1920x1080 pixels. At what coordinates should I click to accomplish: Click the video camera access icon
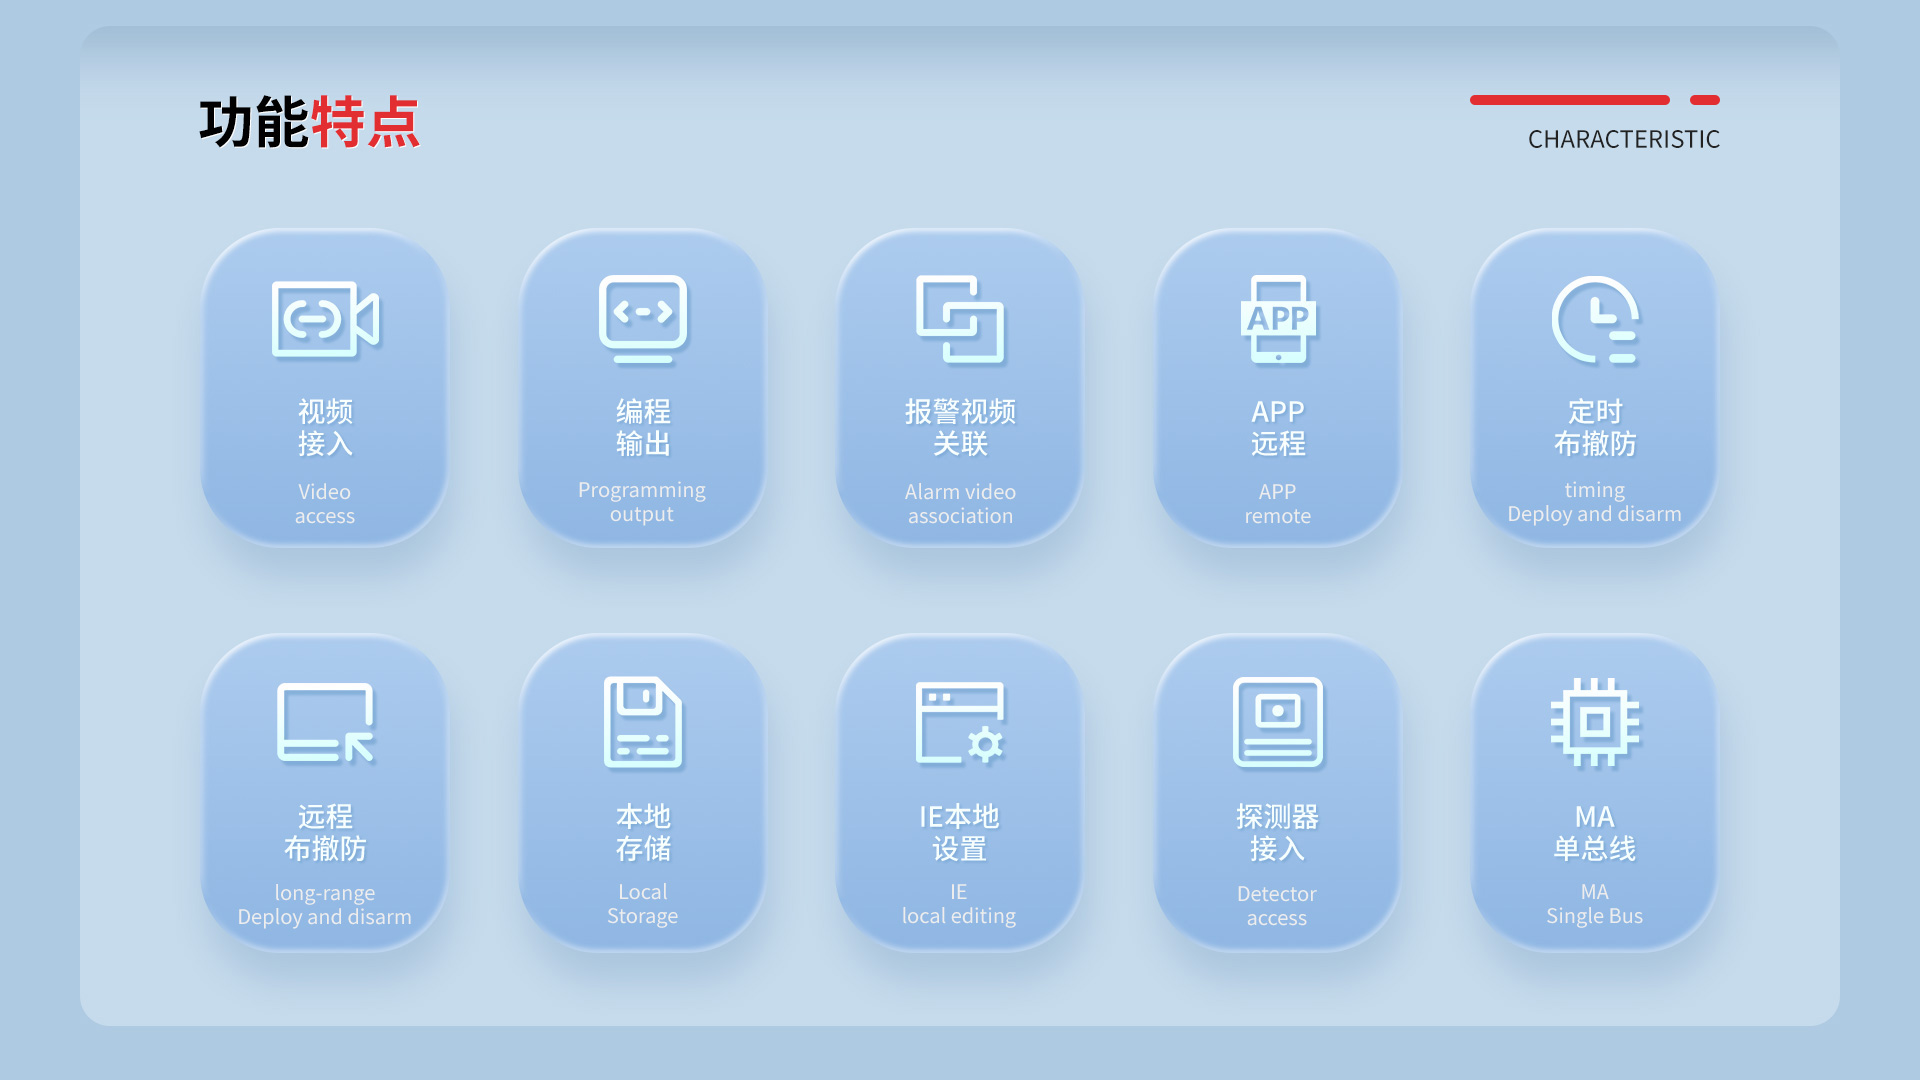325,319
